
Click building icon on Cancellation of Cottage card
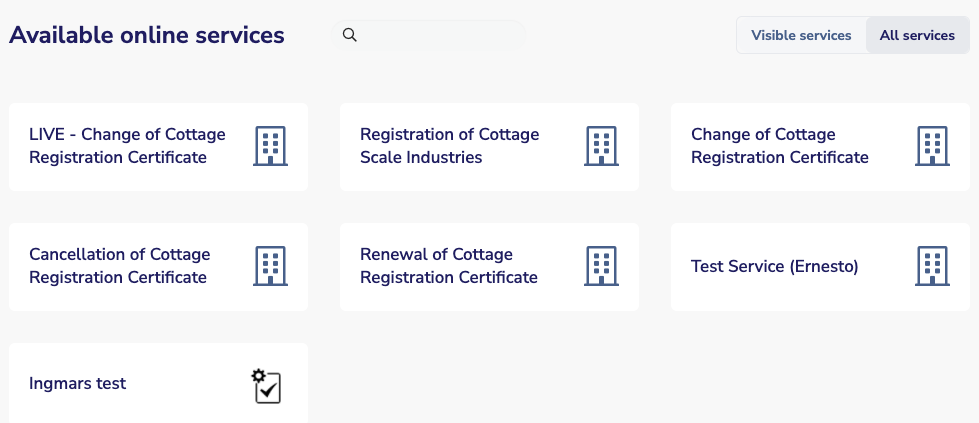click(x=270, y=266)
